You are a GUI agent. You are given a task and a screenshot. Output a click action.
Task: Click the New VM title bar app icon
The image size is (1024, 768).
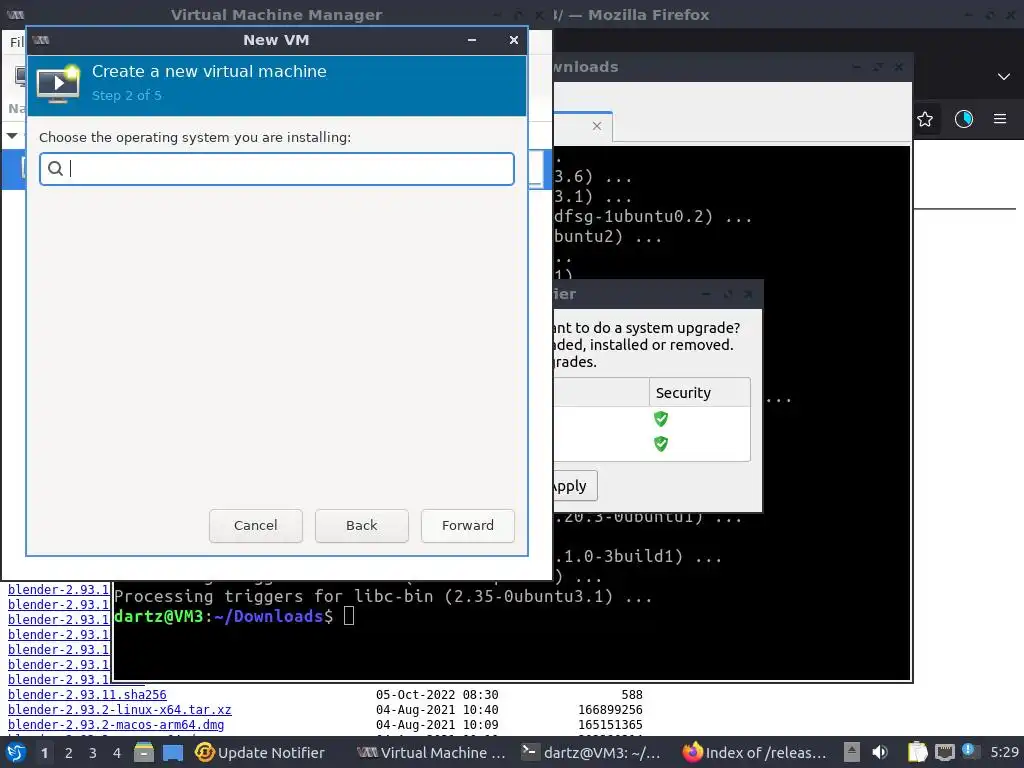click(40, 40)
